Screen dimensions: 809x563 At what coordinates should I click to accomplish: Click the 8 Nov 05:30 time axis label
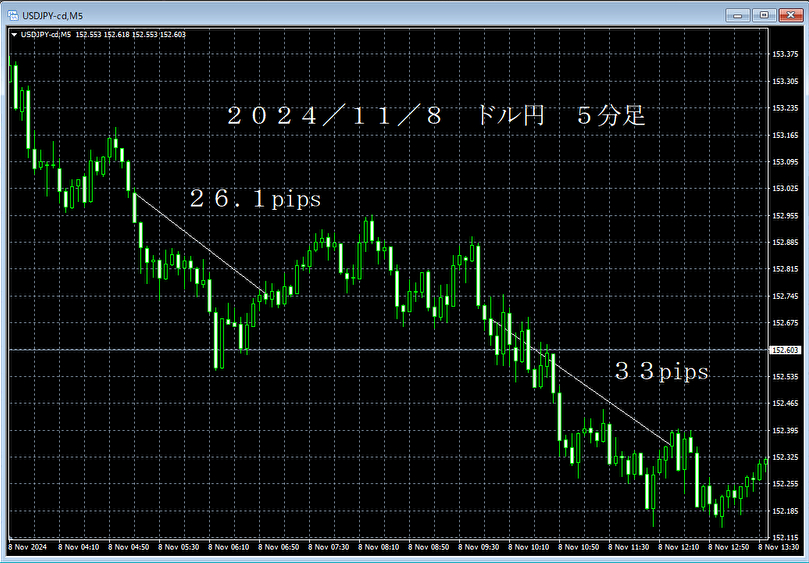(179, 547)
